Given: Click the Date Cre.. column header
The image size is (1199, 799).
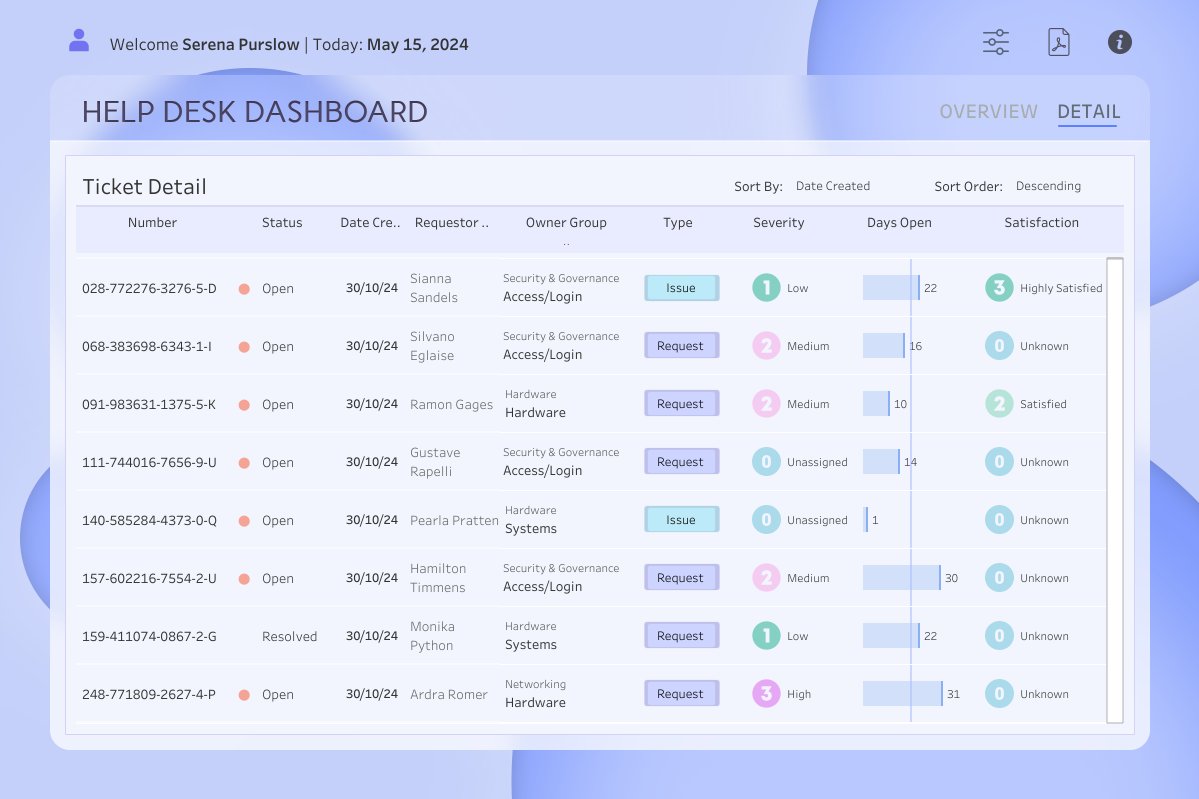Looking at the screenshot, I should [370, 222].
